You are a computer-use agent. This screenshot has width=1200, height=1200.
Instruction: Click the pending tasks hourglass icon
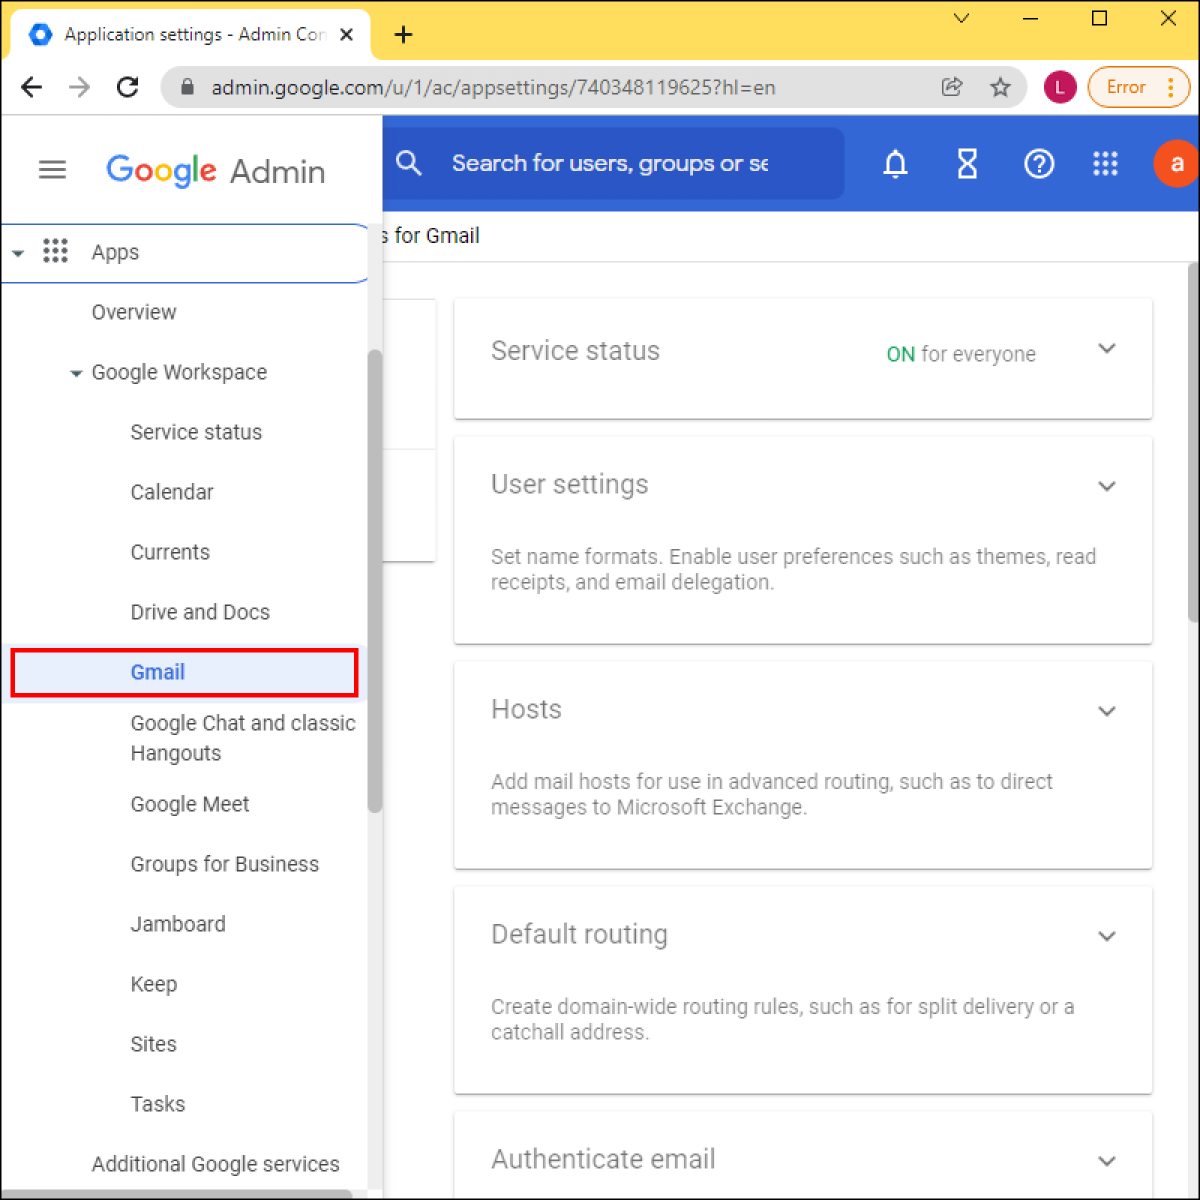click(x=967, y=163)
